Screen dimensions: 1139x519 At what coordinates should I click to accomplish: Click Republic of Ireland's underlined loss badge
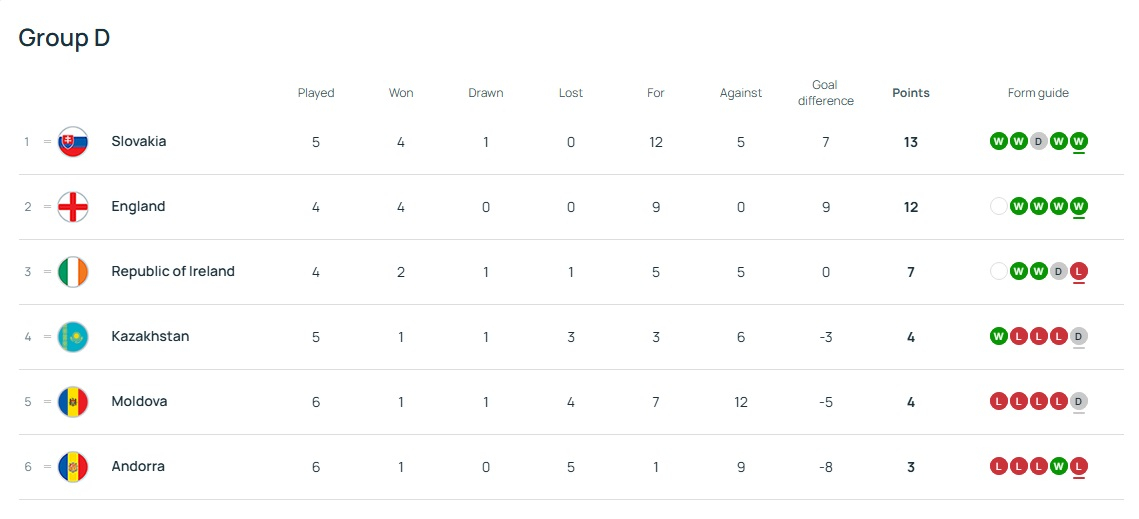click(1078, 271)
